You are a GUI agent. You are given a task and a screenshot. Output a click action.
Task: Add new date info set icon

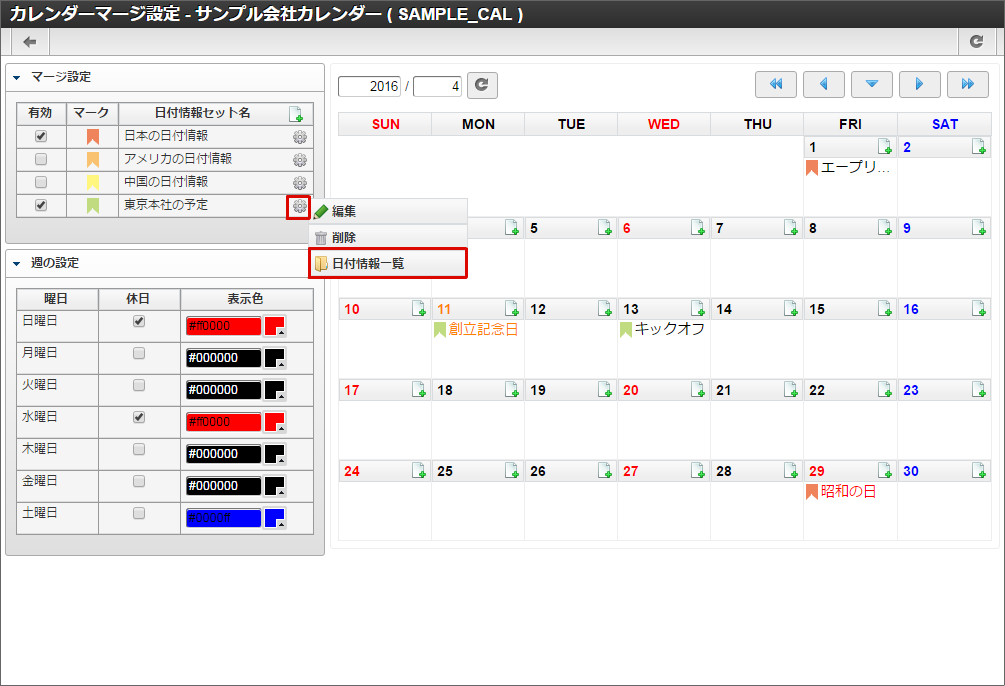(x=295, y=114)
